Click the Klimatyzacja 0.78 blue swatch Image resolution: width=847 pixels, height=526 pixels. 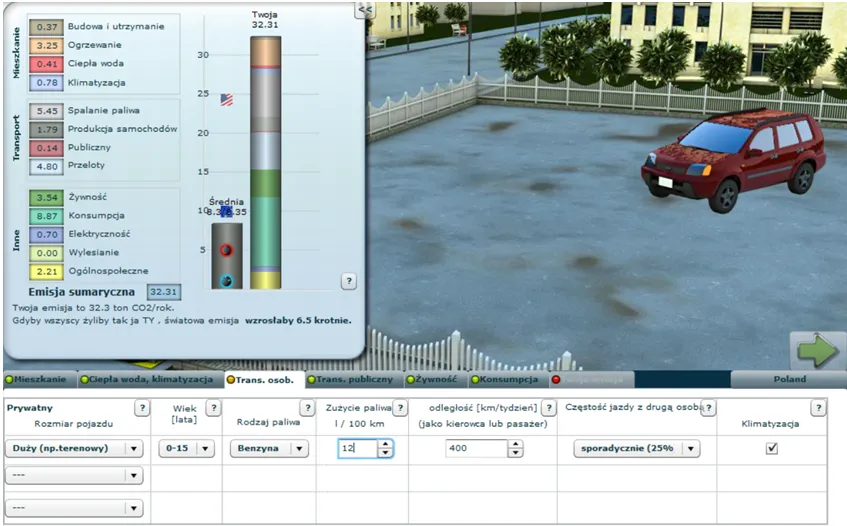point(46,83)
